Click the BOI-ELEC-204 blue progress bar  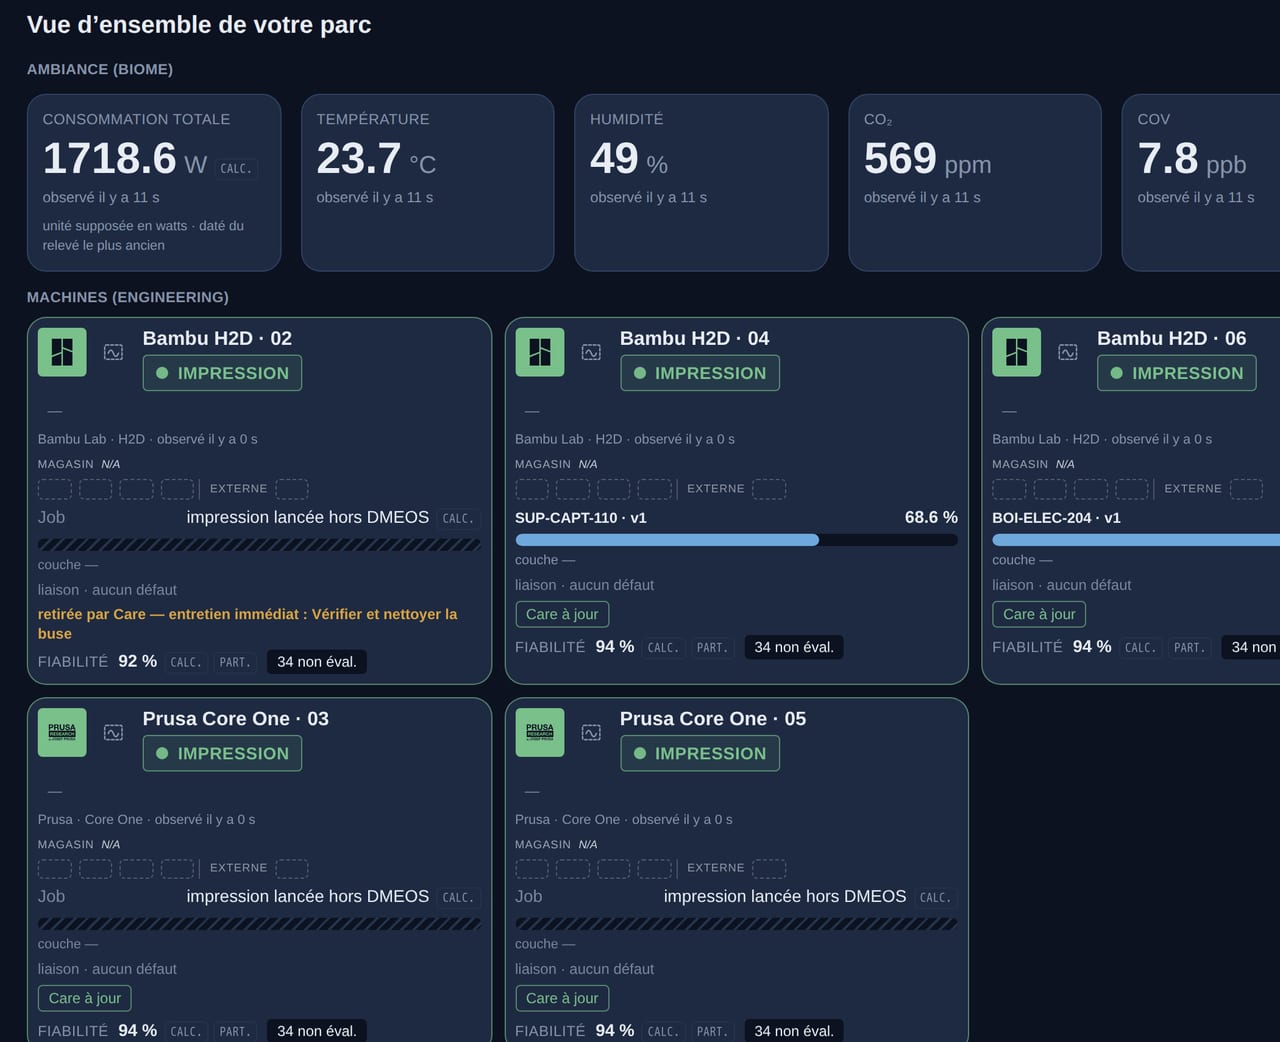[1136, 540]
